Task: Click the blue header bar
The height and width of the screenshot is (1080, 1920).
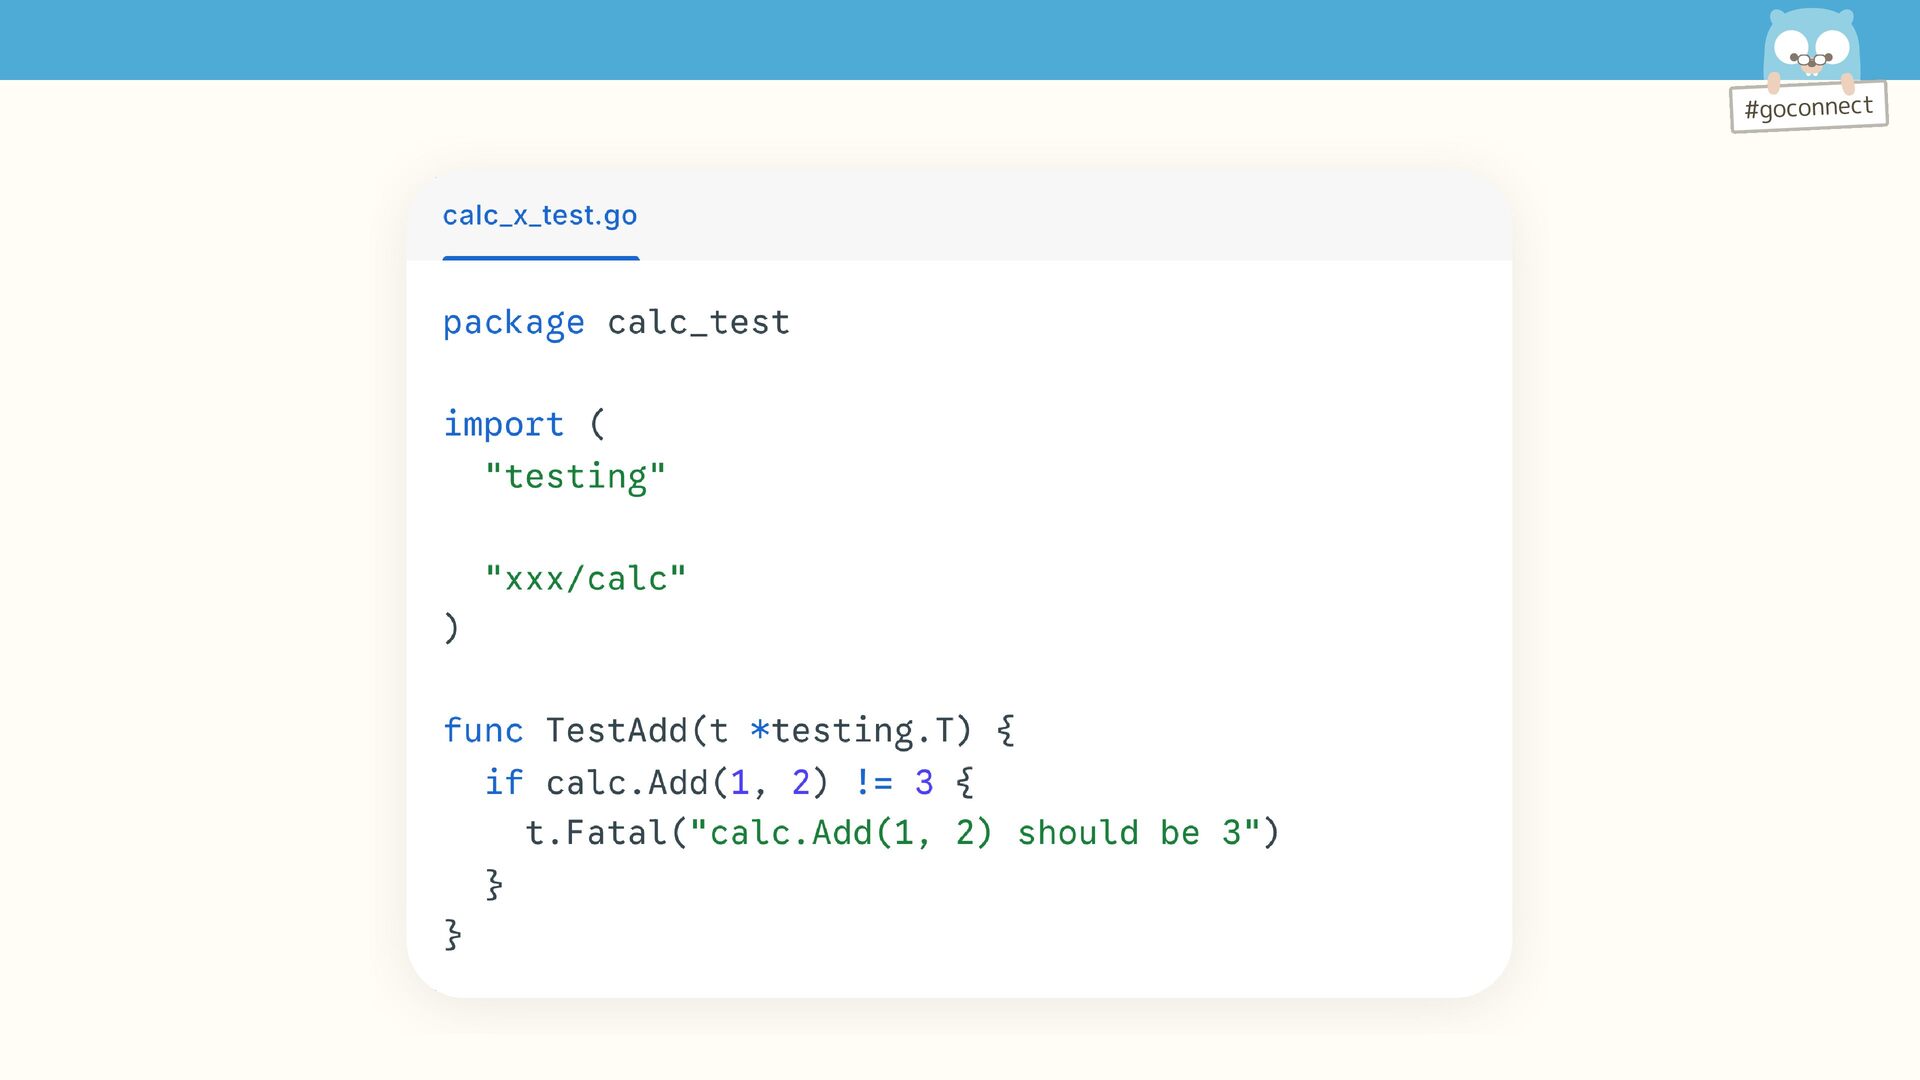Action: (x=900, y=40)
